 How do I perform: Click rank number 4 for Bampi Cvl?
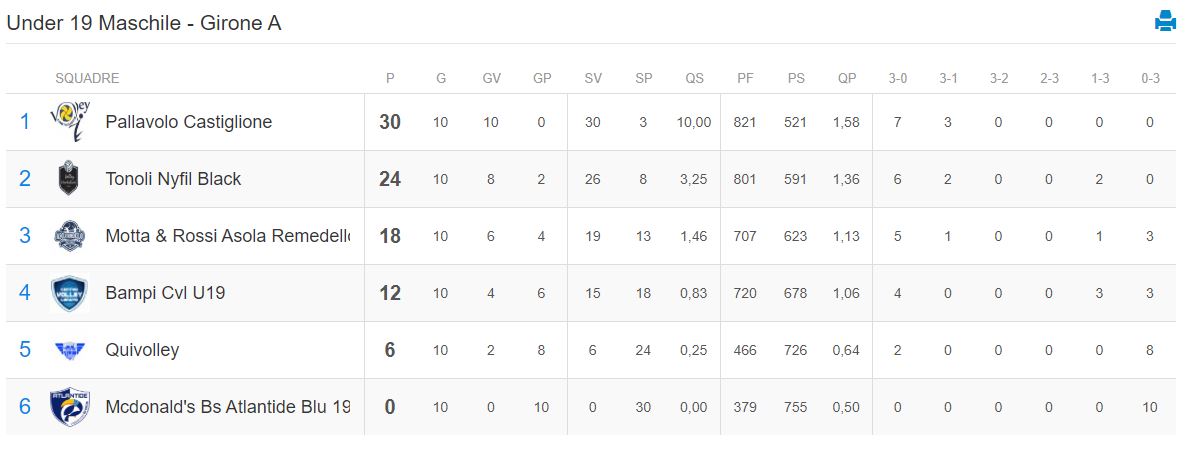[24, 293]
